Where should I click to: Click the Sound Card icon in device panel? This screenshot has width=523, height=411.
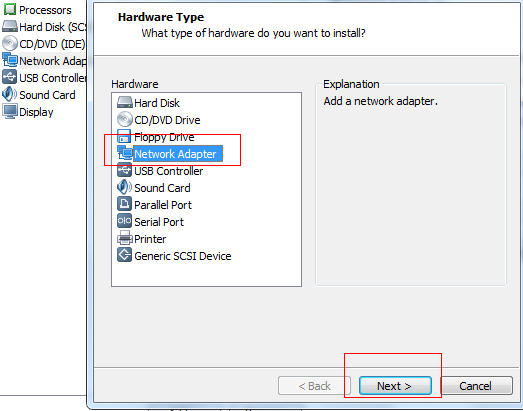9,94
